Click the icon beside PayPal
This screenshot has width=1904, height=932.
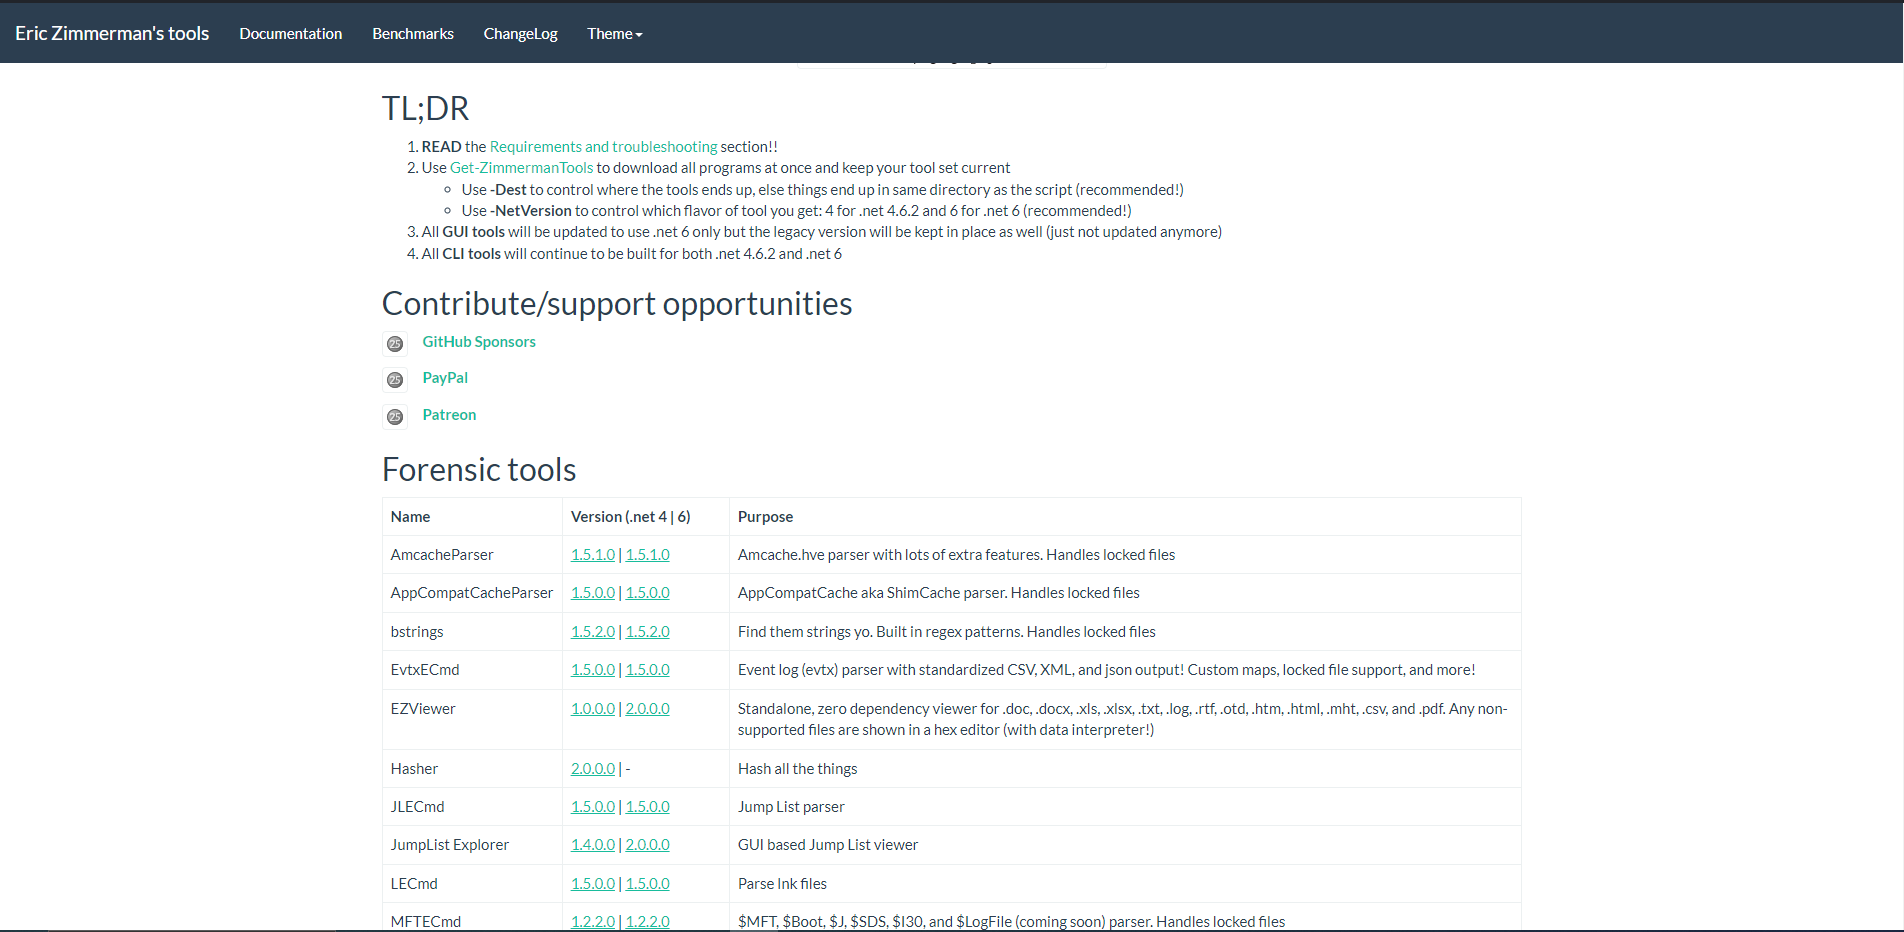point(395,380)
